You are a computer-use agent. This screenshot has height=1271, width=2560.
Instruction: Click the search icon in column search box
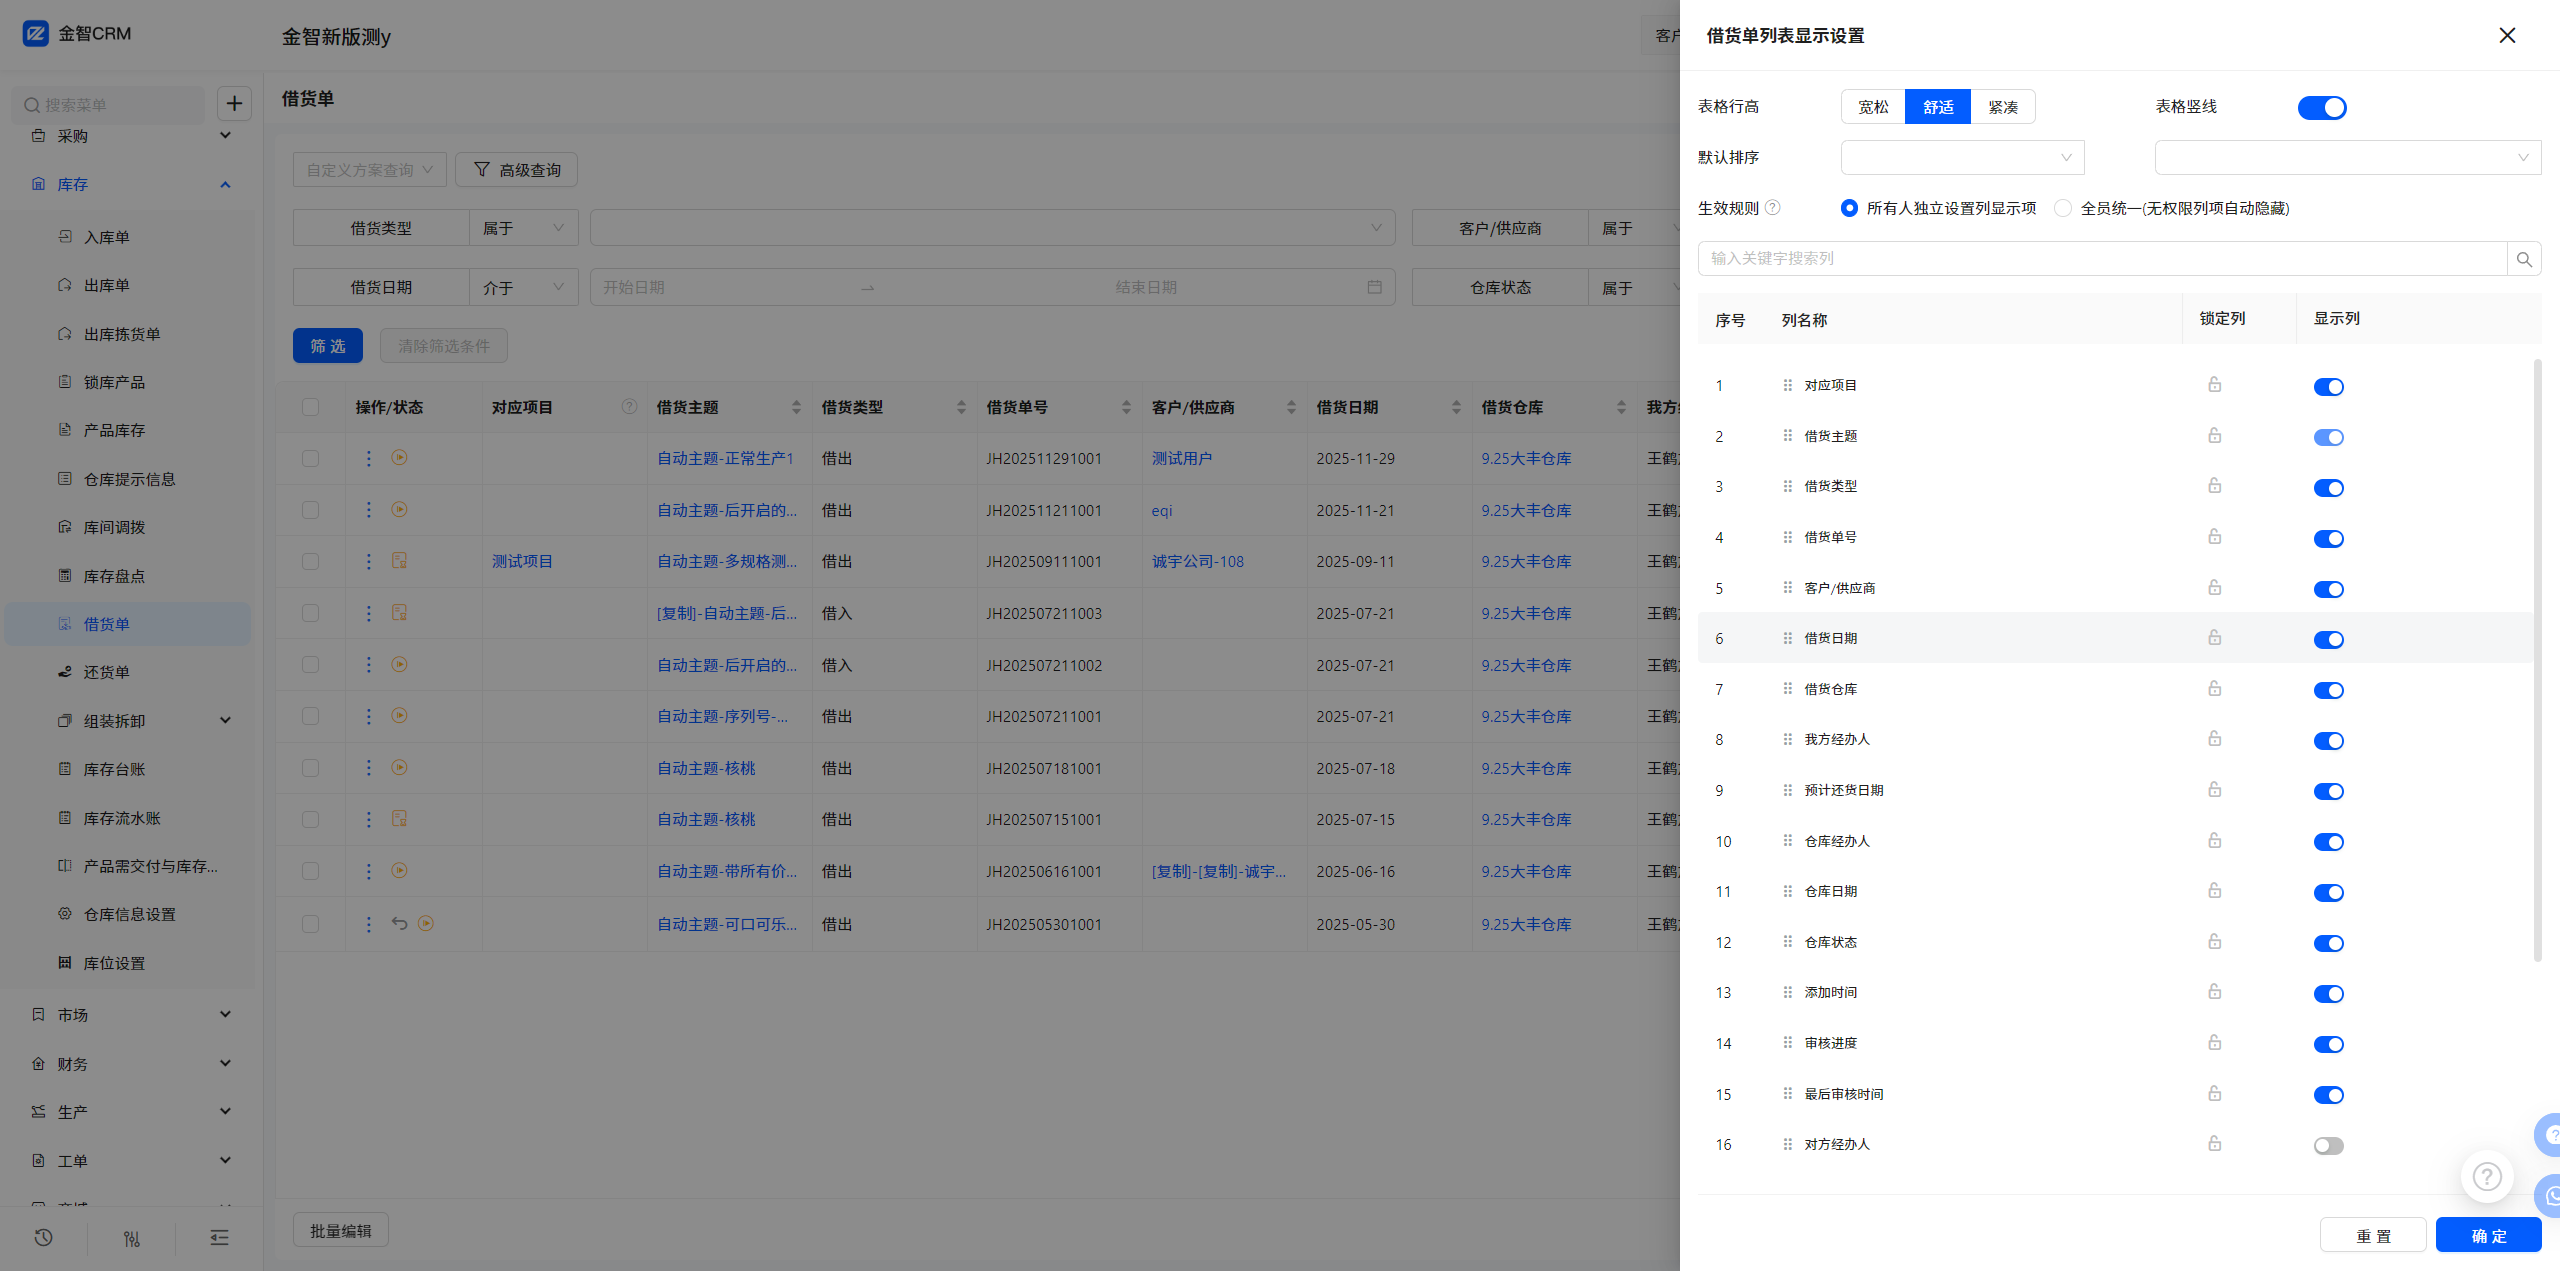tap(2523, 259)
